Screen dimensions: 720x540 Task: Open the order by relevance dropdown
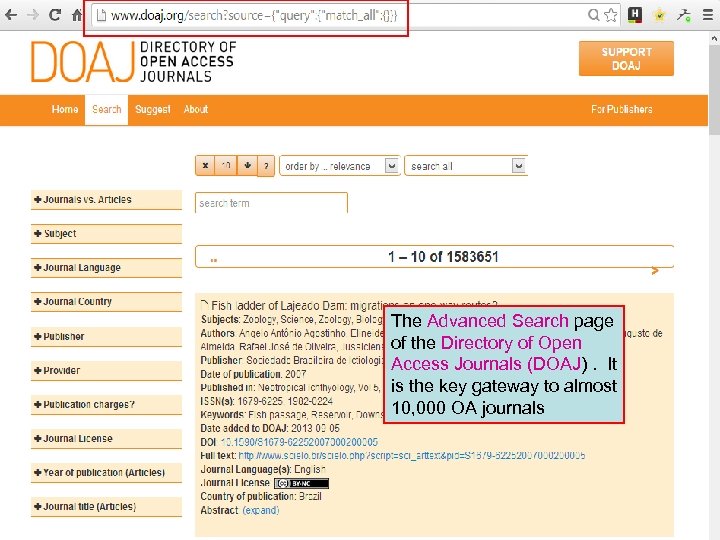(340, 166)
